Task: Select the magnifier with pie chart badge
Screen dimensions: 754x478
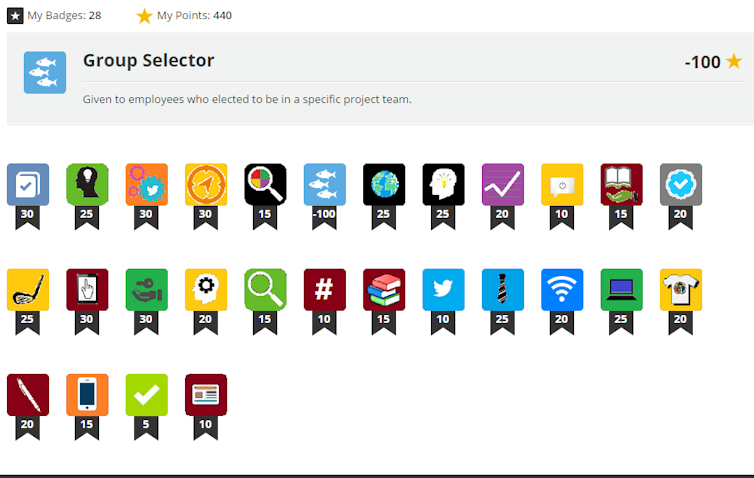Action: 265,184
